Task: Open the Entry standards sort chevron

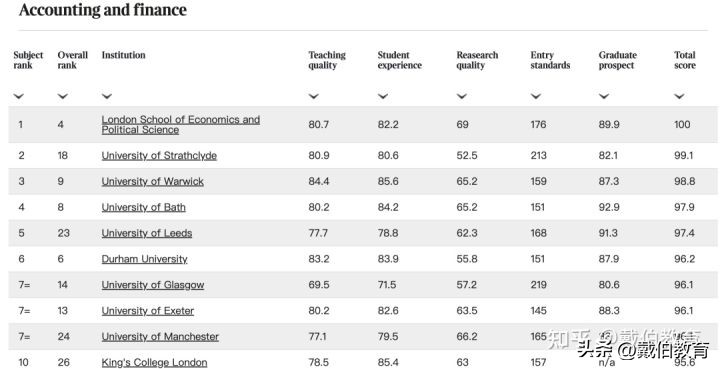Action: coord(536,96)
